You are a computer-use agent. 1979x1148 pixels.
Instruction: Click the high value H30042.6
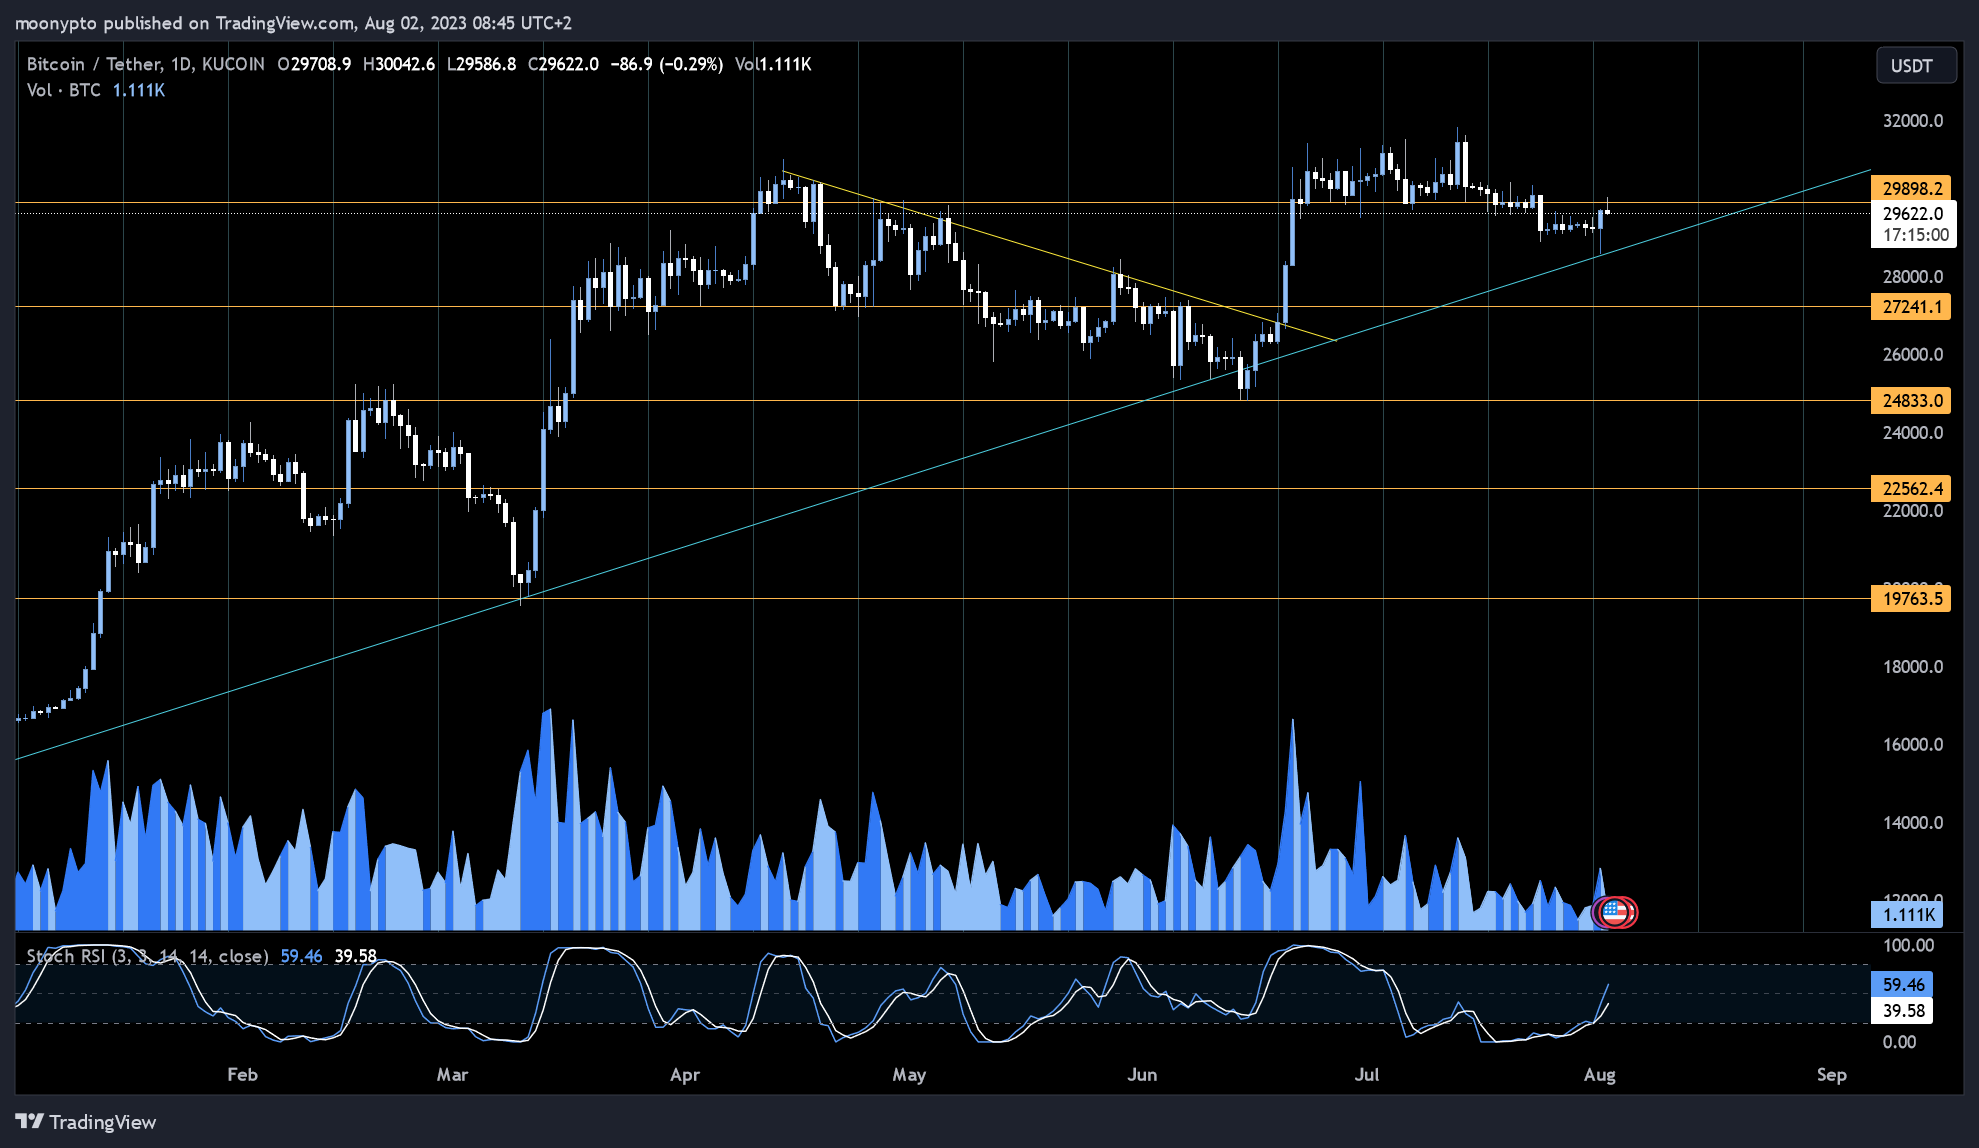(399, 64)
